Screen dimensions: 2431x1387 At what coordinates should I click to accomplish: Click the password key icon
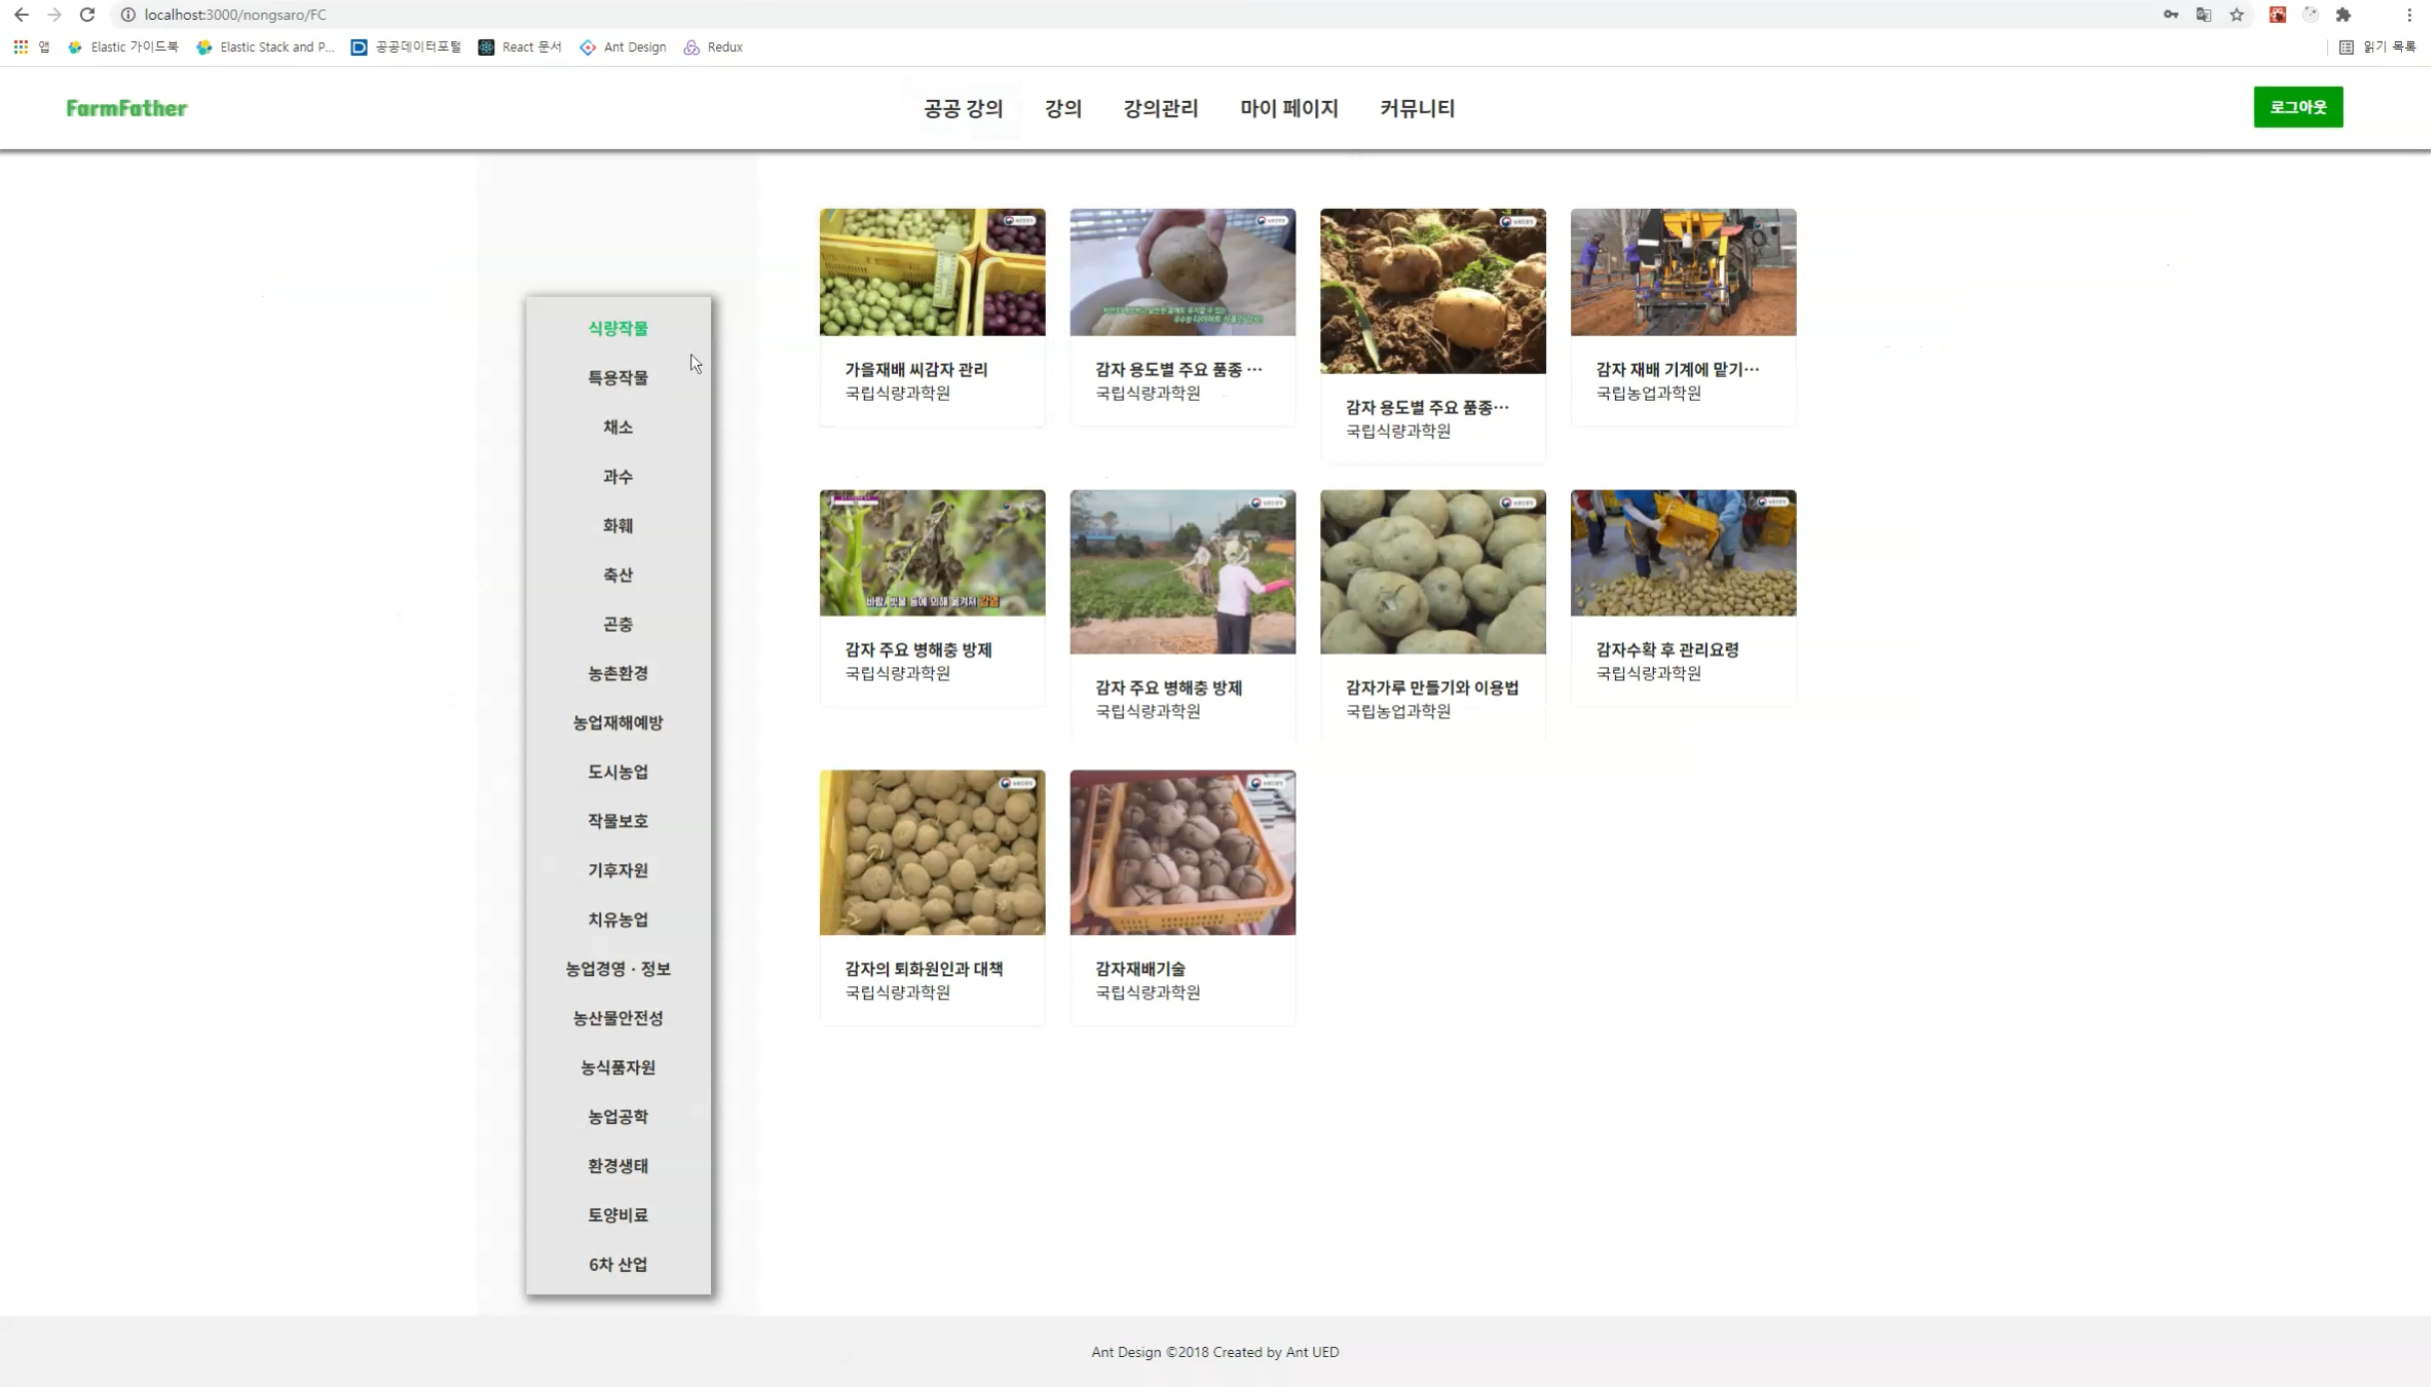2170,15
